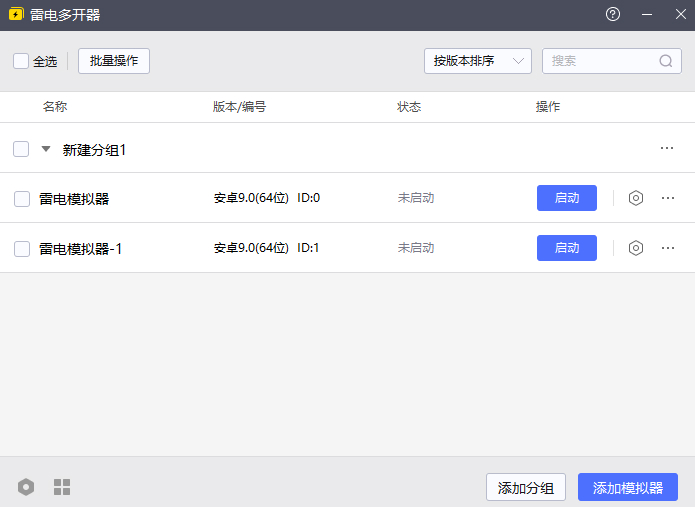Open settings for 雷电模拟器 instance
695x507 pixels.
[x=636, y=198]
